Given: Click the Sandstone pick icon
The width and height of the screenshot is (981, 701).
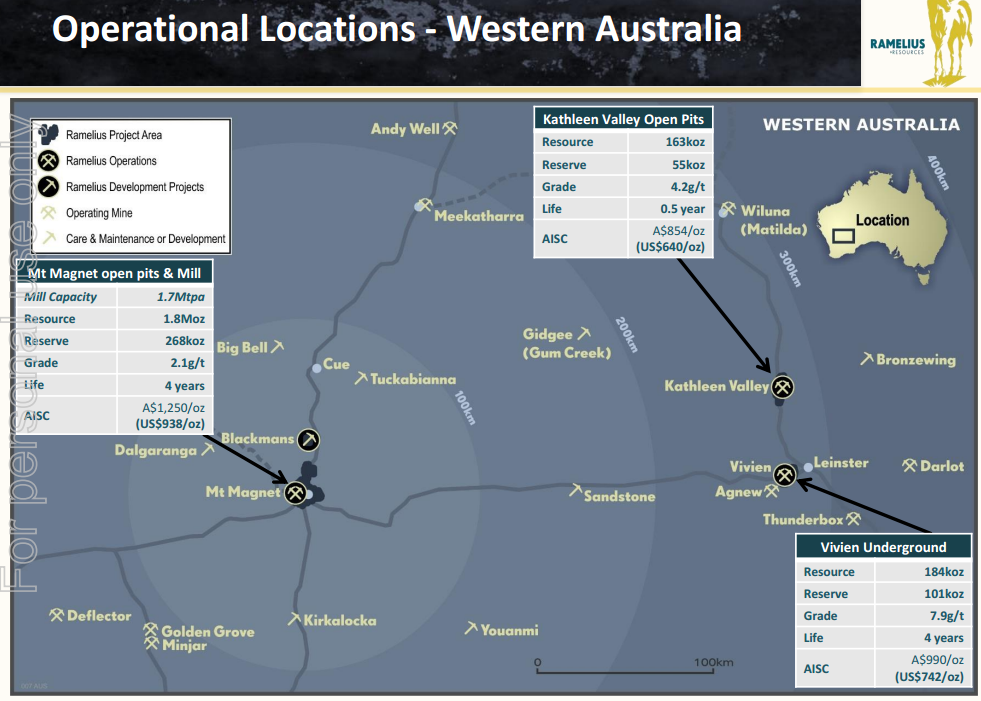Looking at the screenshot, I should tap(576, 490).
